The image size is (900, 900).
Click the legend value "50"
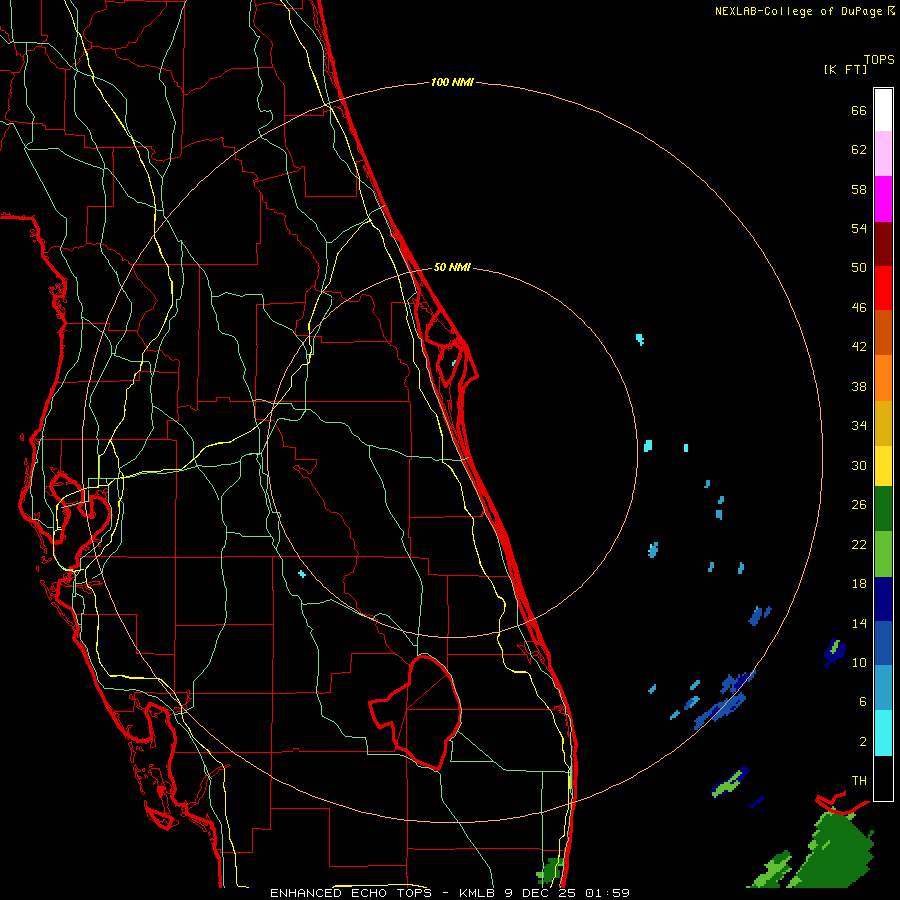pyautogui.click(x=859, y=267)
